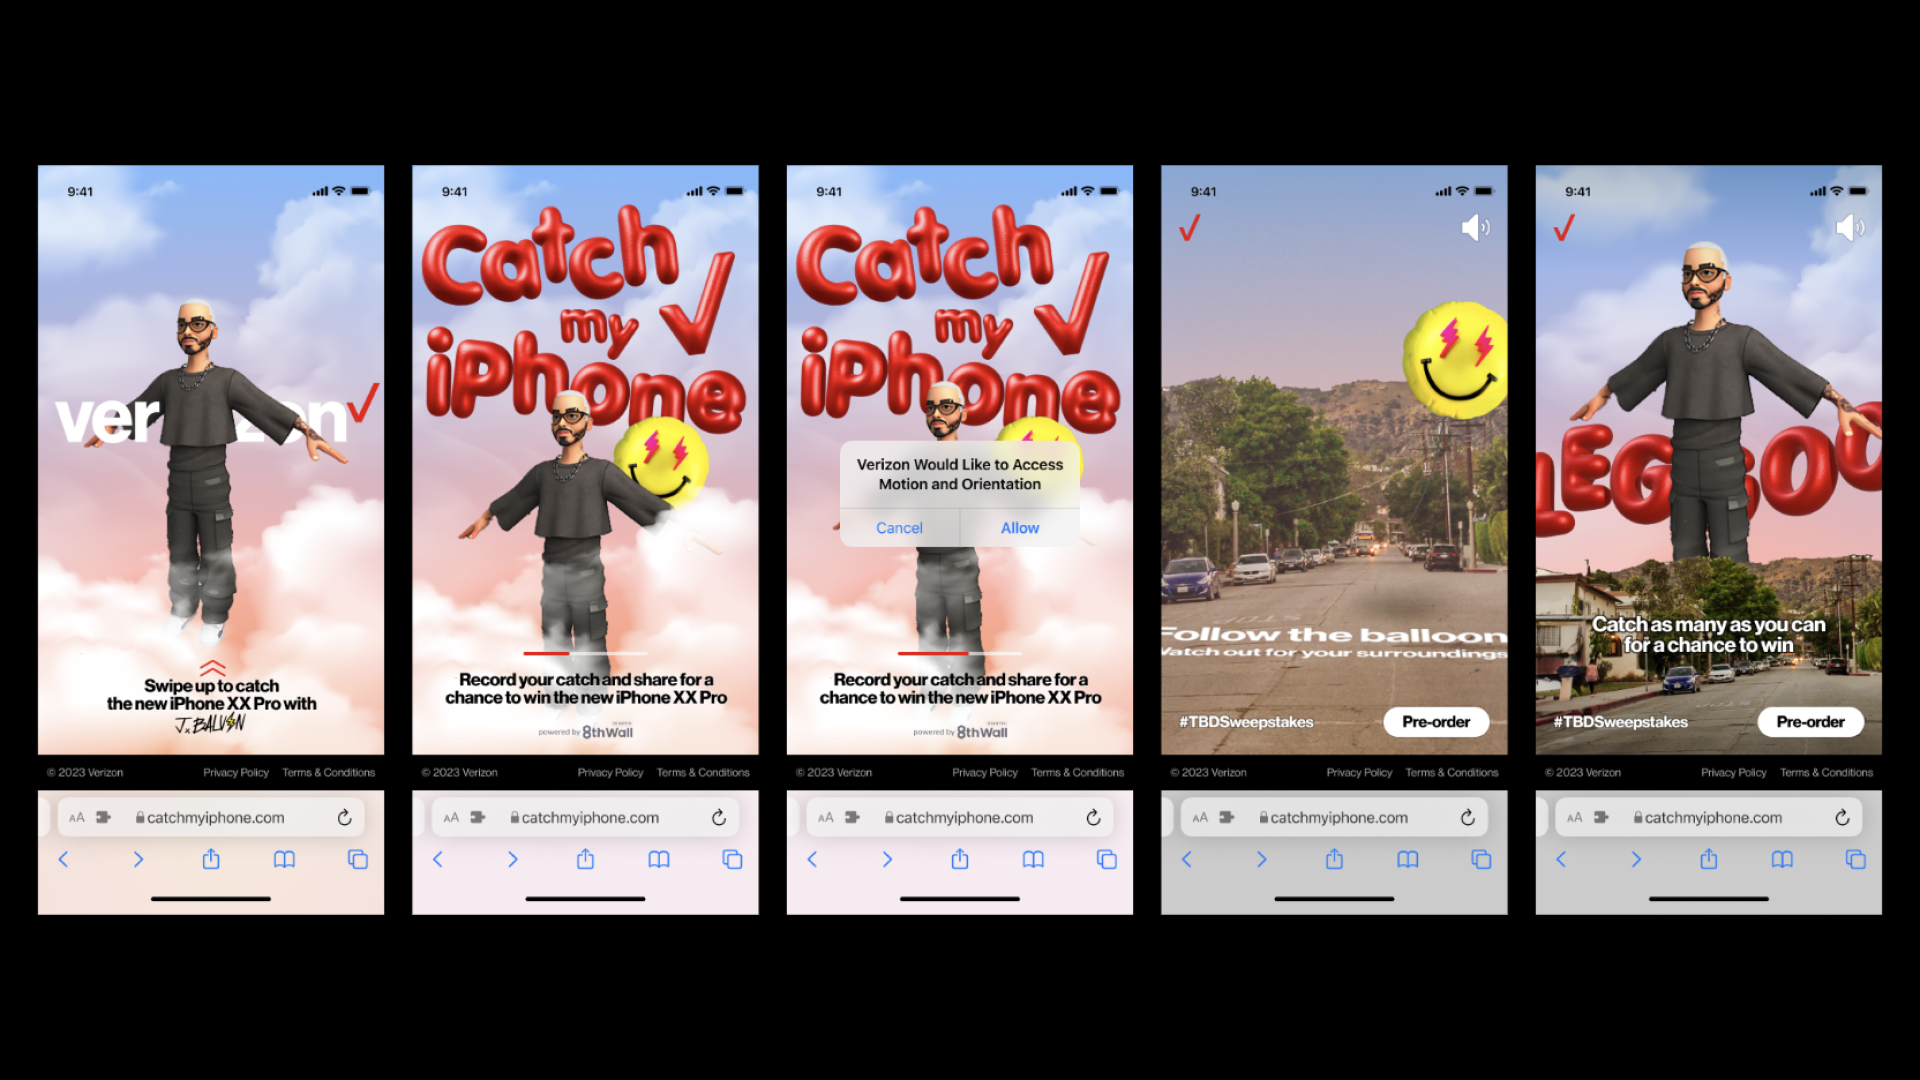1920x1080 pixels.
Task: Open Privacy Policy under third phone
Action: (x=985, y=773)
